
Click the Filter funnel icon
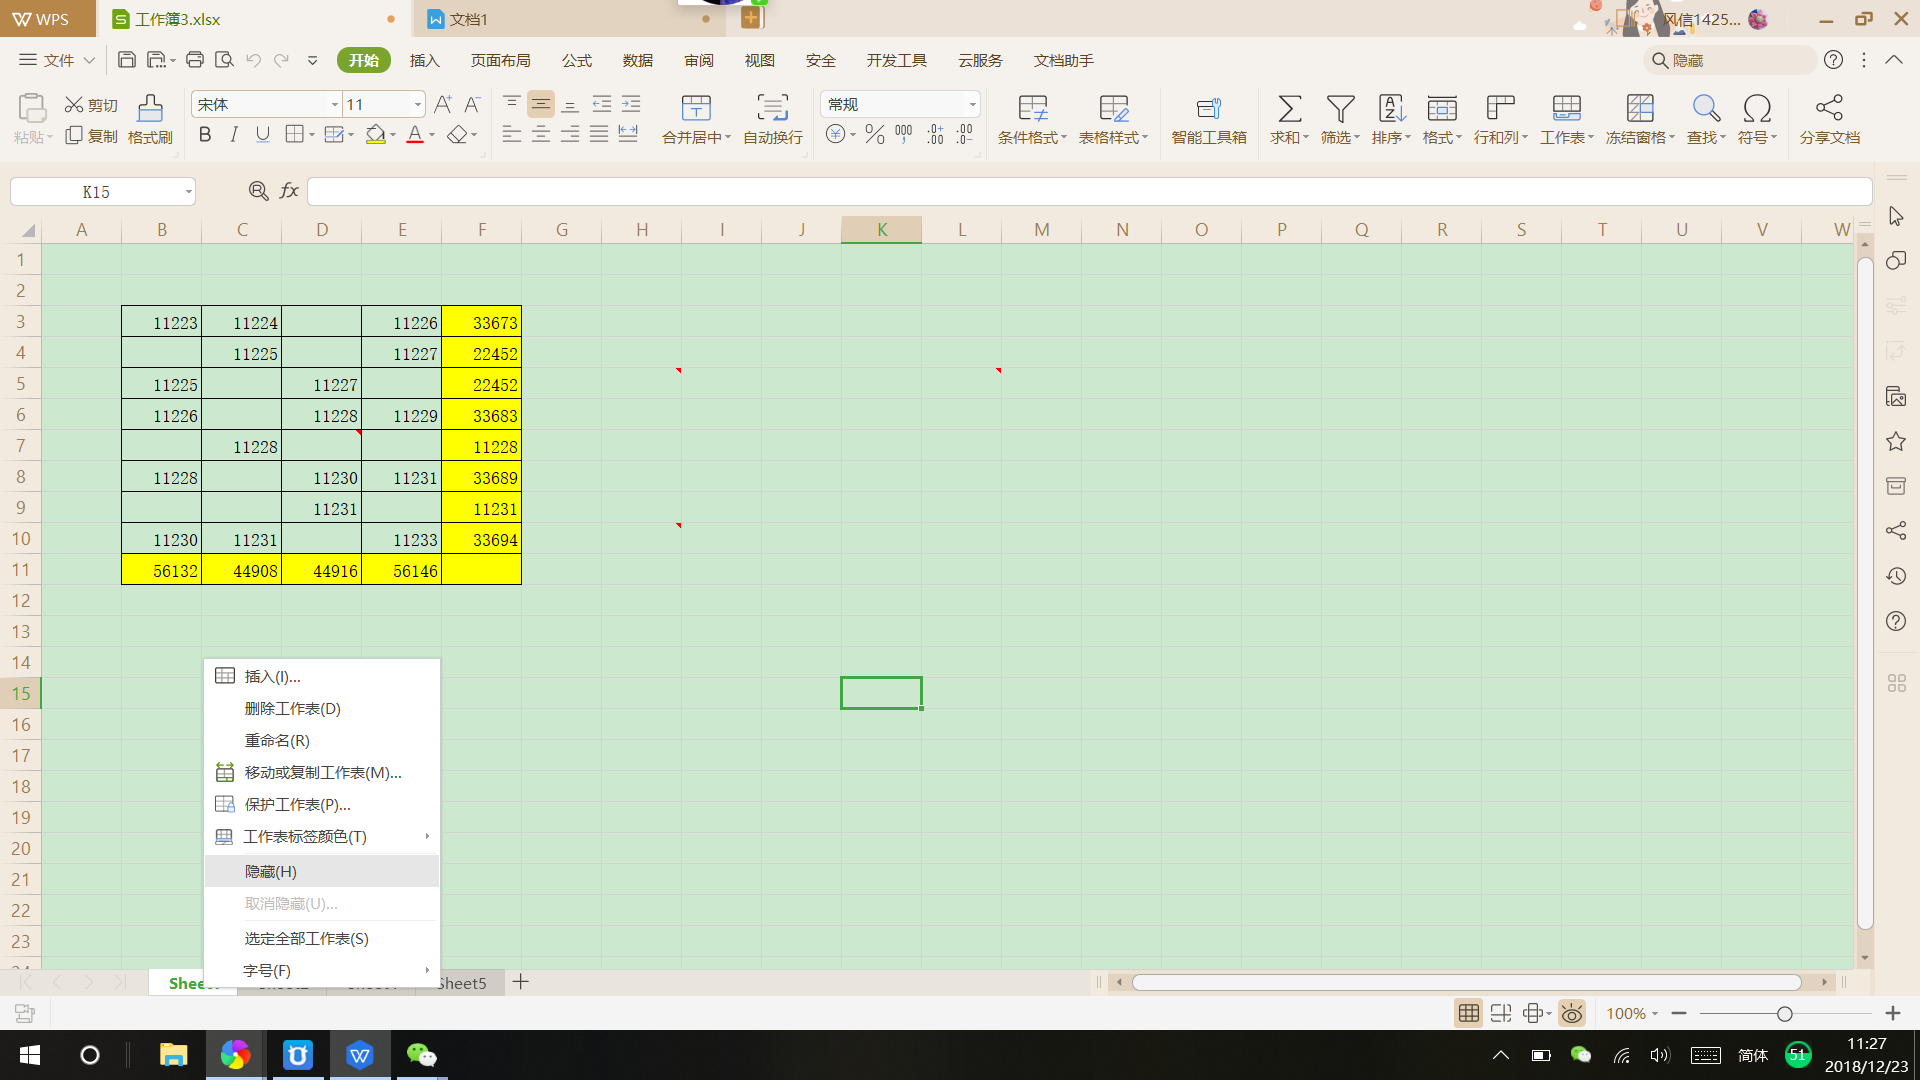pyautogui.click(x=1340, y=108)
